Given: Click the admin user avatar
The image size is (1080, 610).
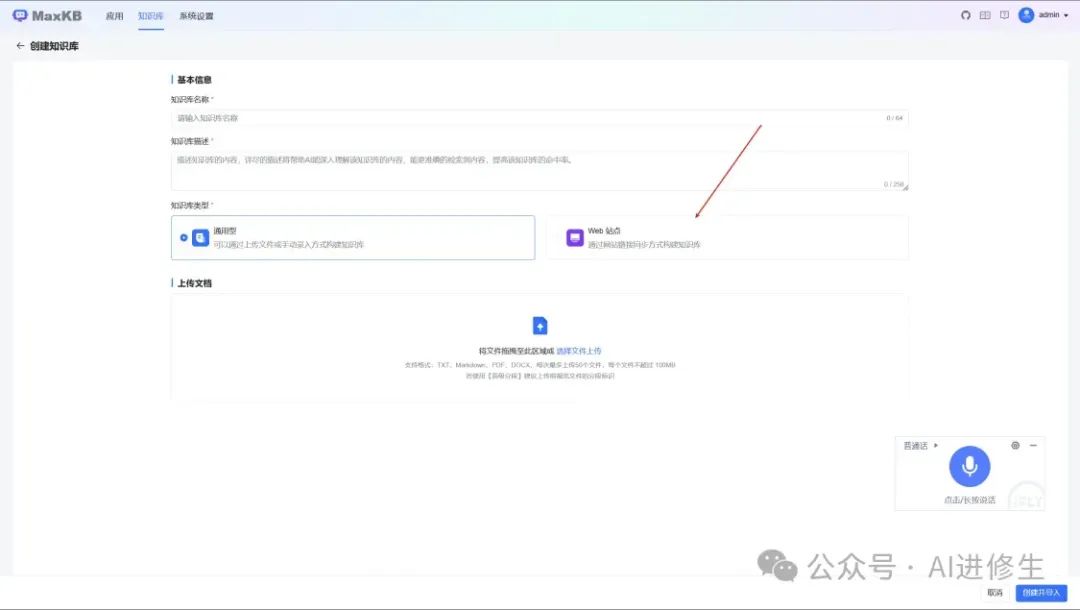Looking at the screenshot, I should 1026,15.
